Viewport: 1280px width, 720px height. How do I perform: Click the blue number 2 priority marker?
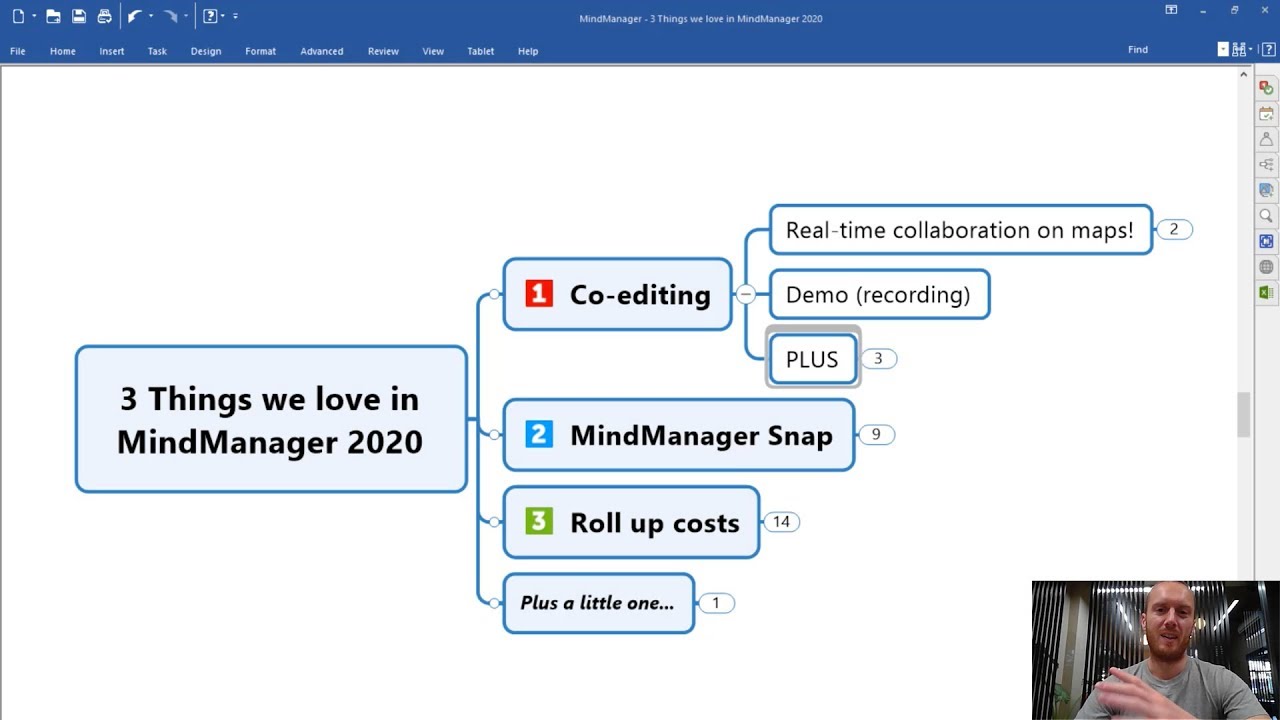click(539, 434)
